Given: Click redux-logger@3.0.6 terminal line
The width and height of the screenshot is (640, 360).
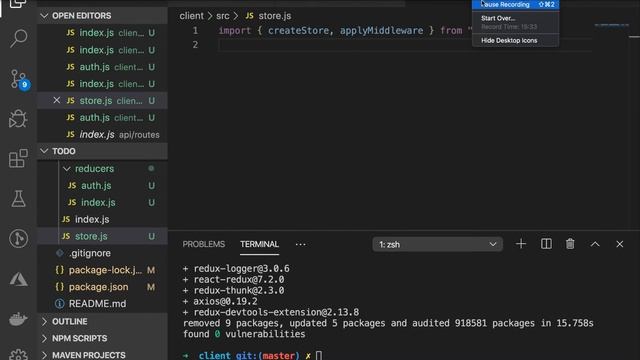Looking at the screenshot, I should (x=236, y=269).
